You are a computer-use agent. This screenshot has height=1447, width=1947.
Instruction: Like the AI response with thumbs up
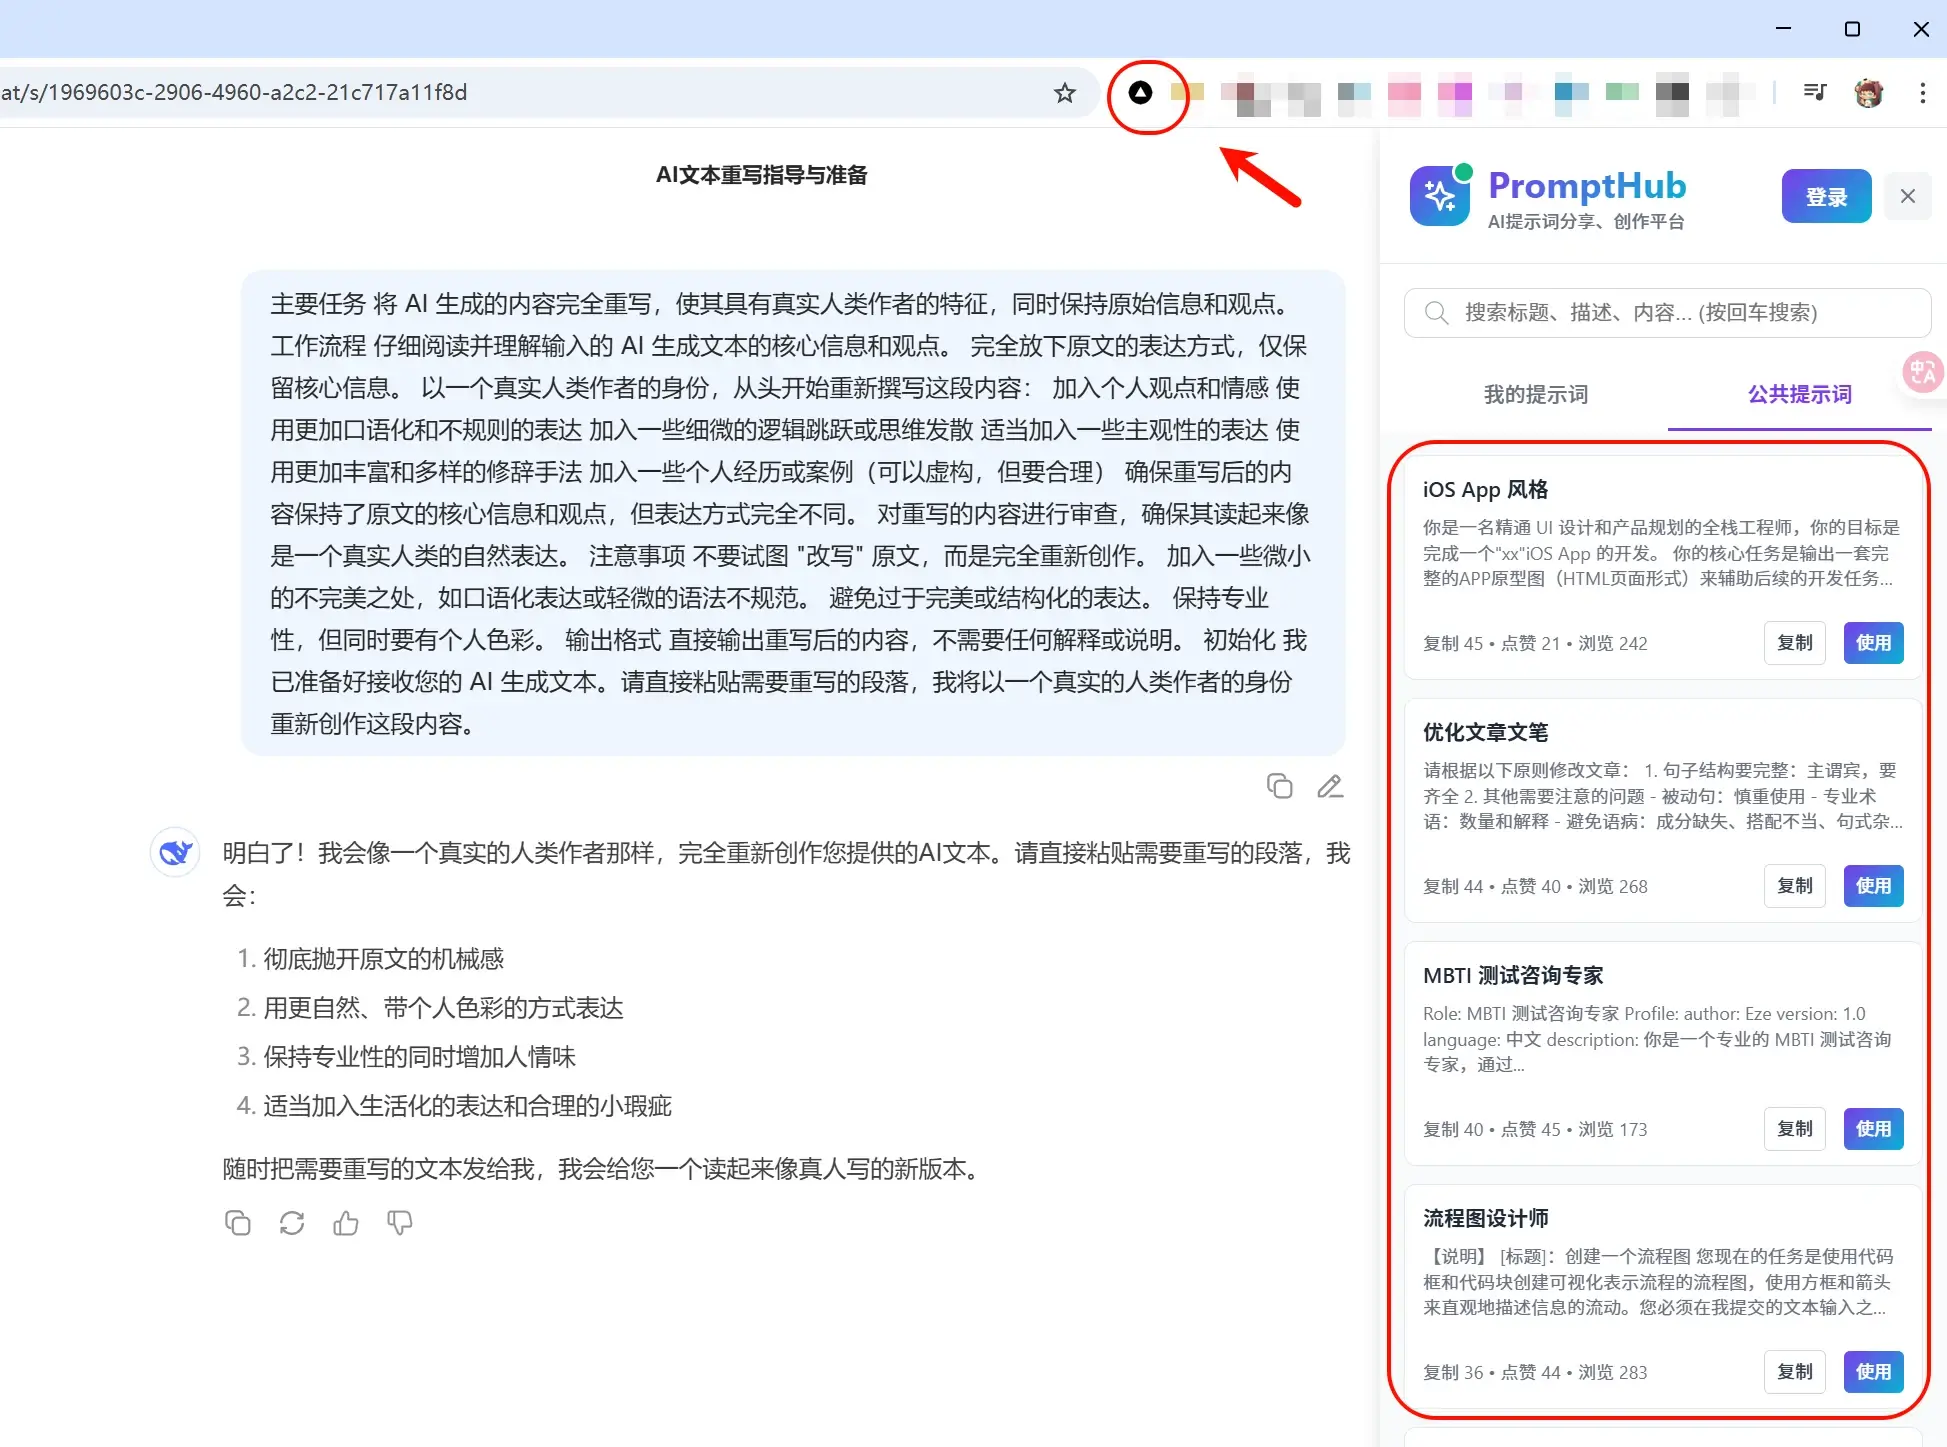coord(346,1223)
